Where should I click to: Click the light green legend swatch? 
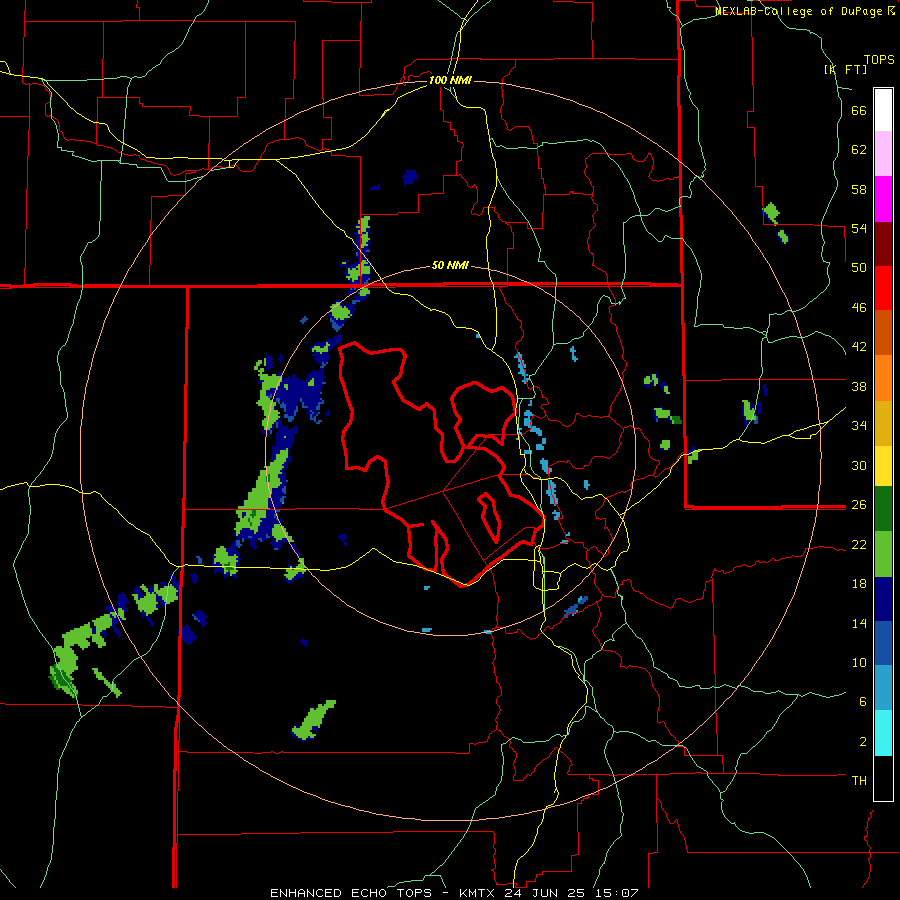pyautogui.click(x=883, y=554)
